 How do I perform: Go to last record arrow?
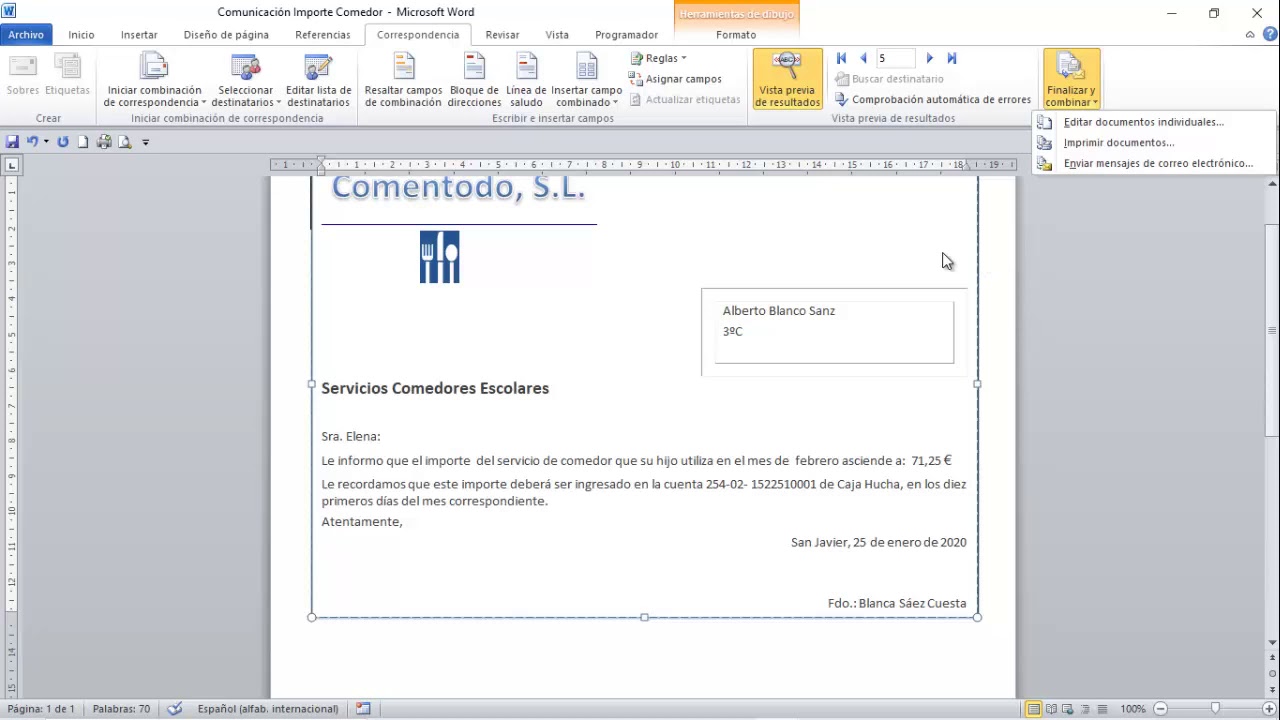click(x=952, y=59)
